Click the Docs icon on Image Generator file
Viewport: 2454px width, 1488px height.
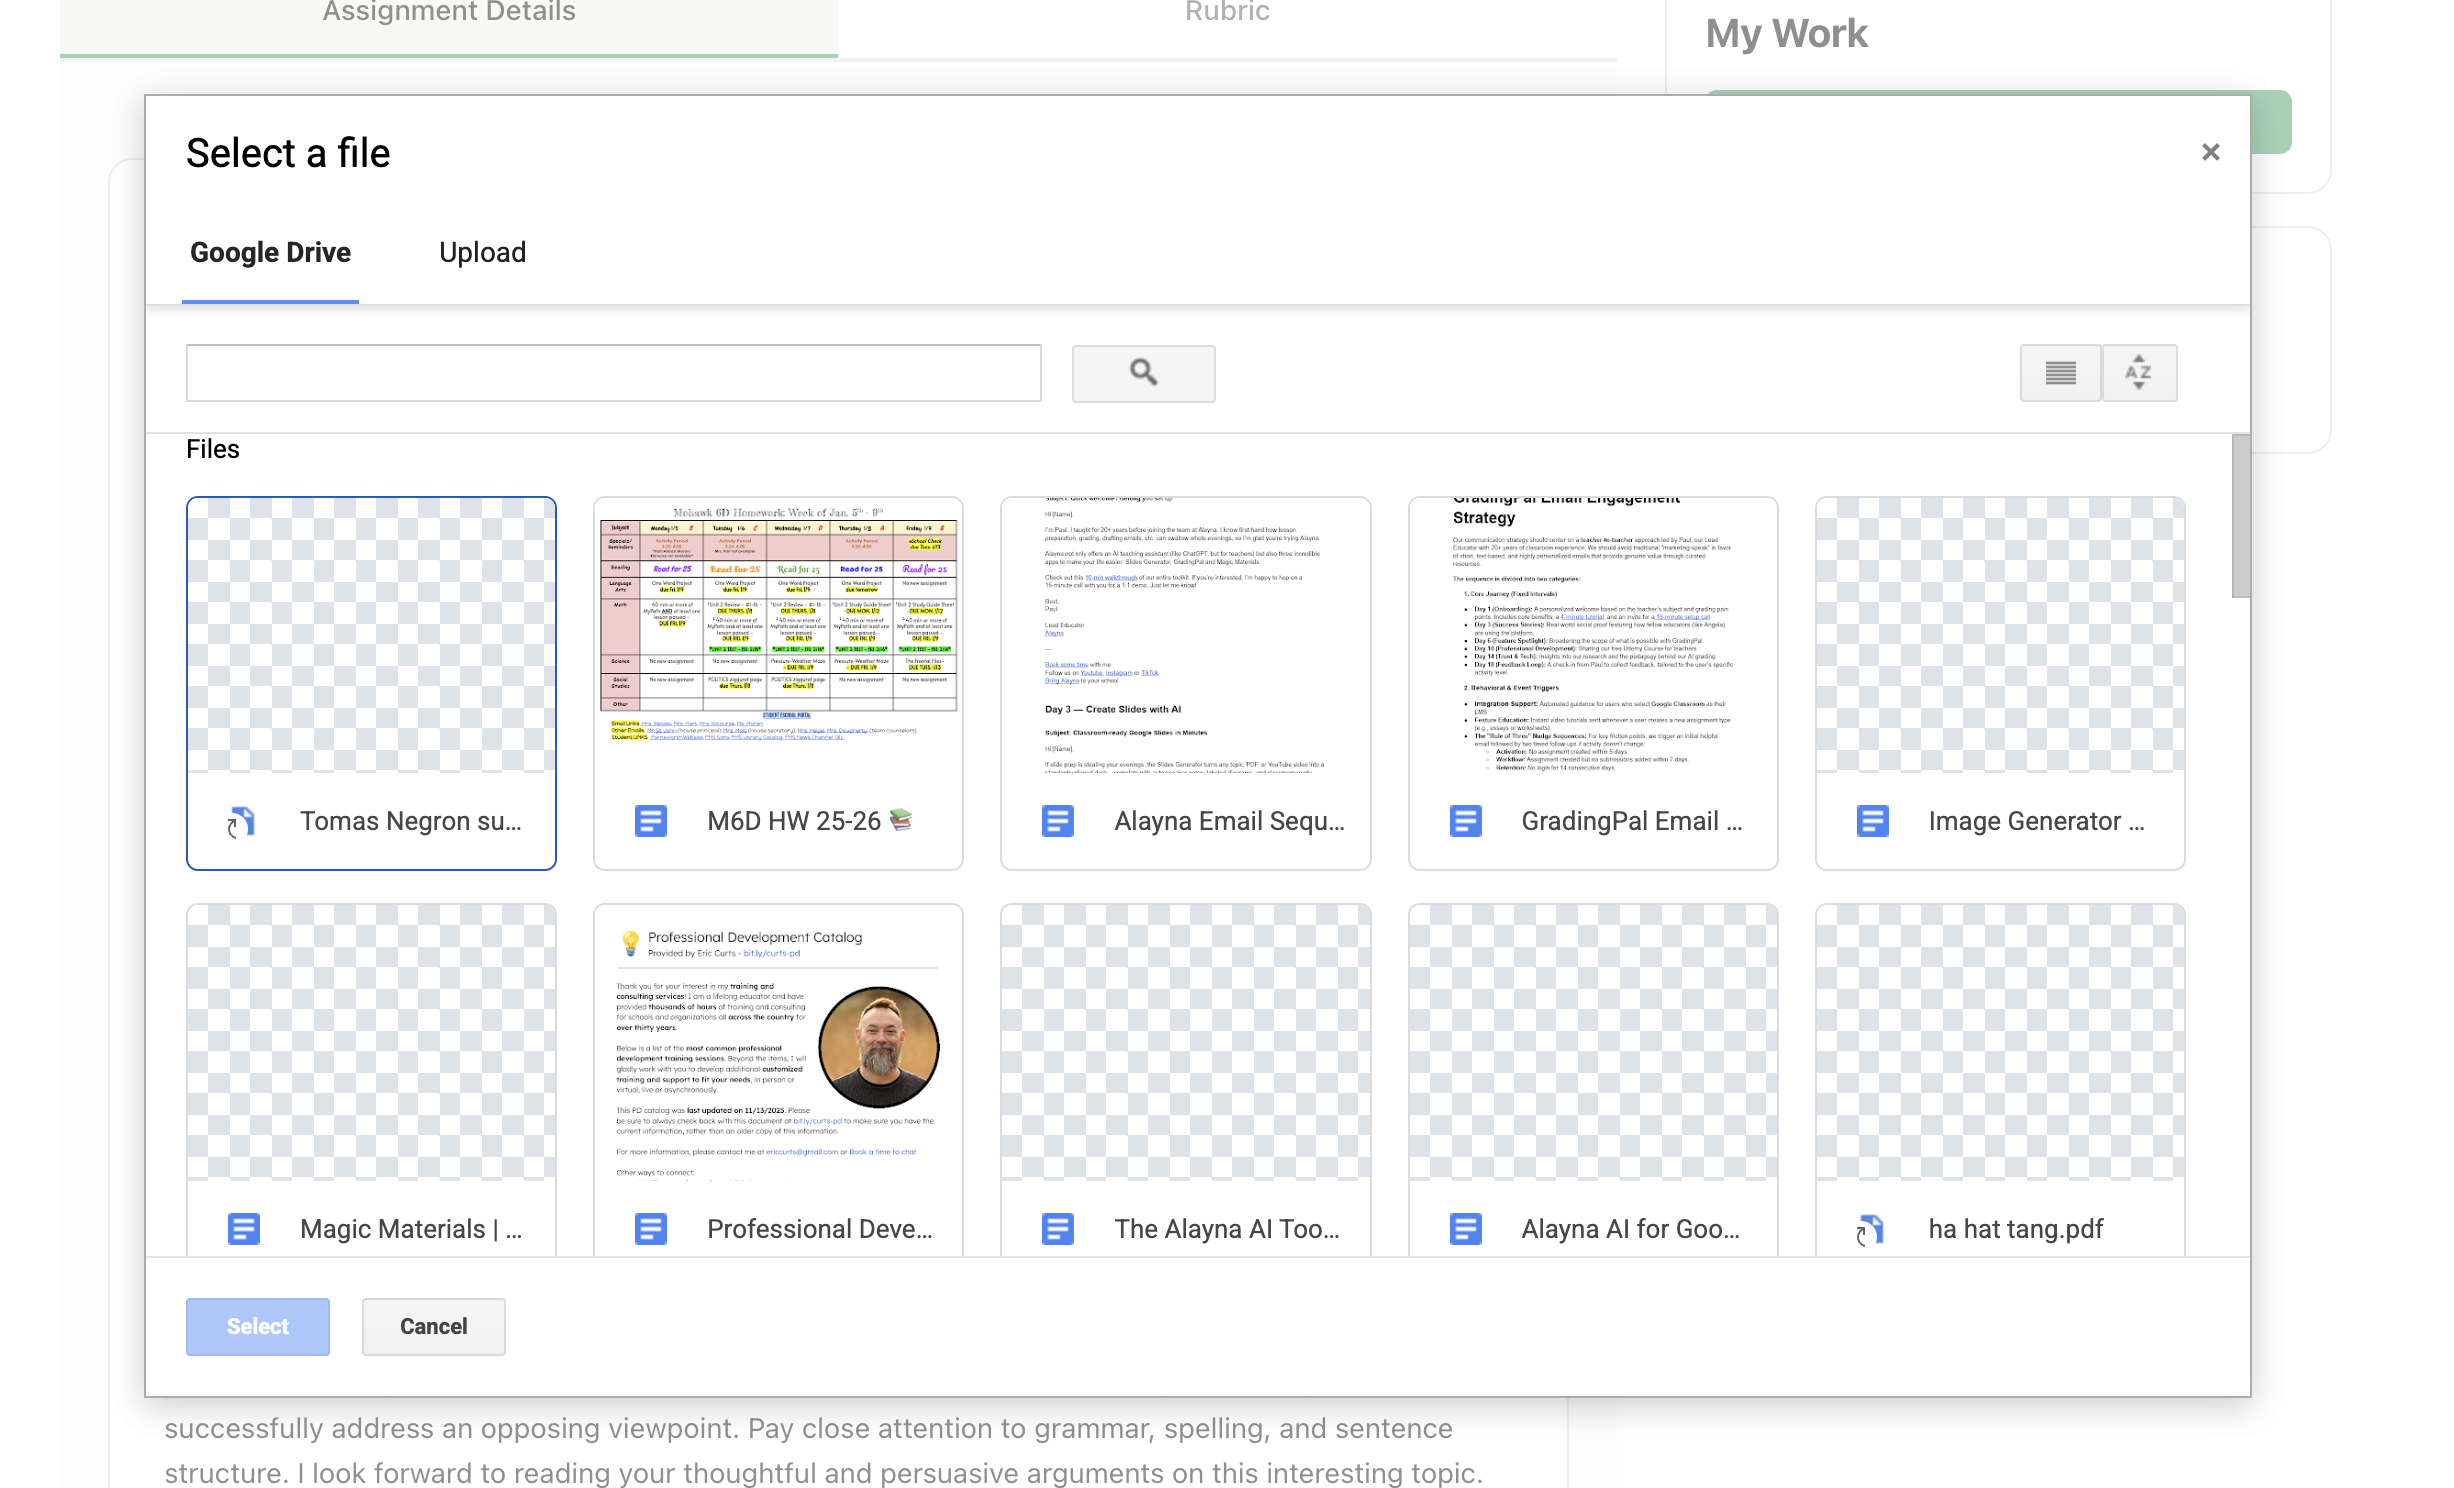pos(1874,820)
